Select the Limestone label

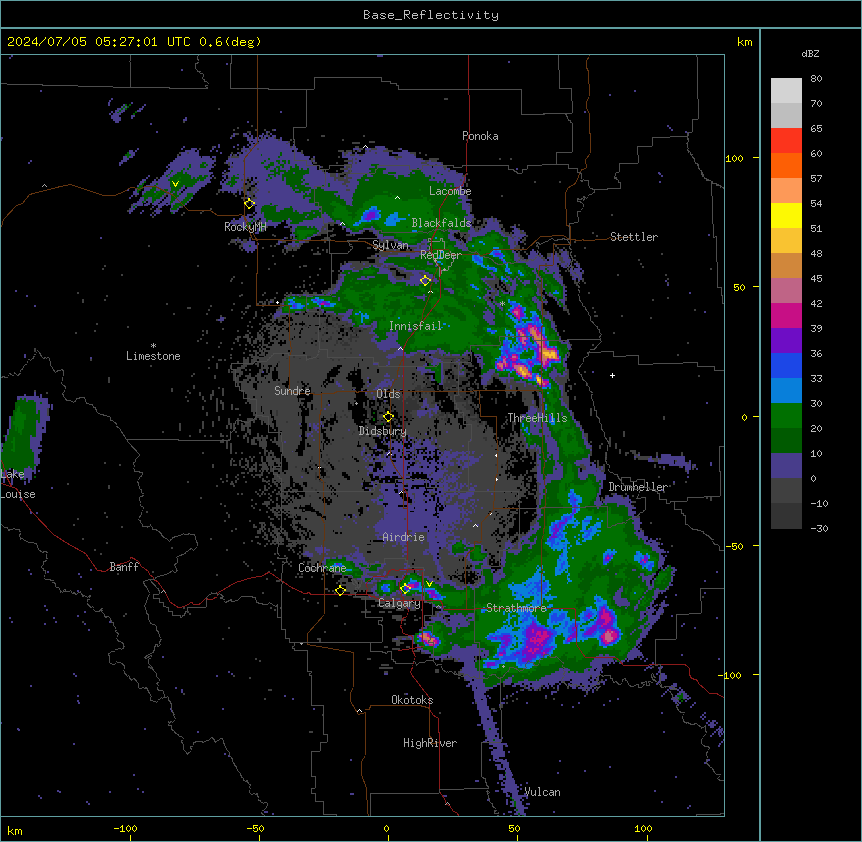153,356
